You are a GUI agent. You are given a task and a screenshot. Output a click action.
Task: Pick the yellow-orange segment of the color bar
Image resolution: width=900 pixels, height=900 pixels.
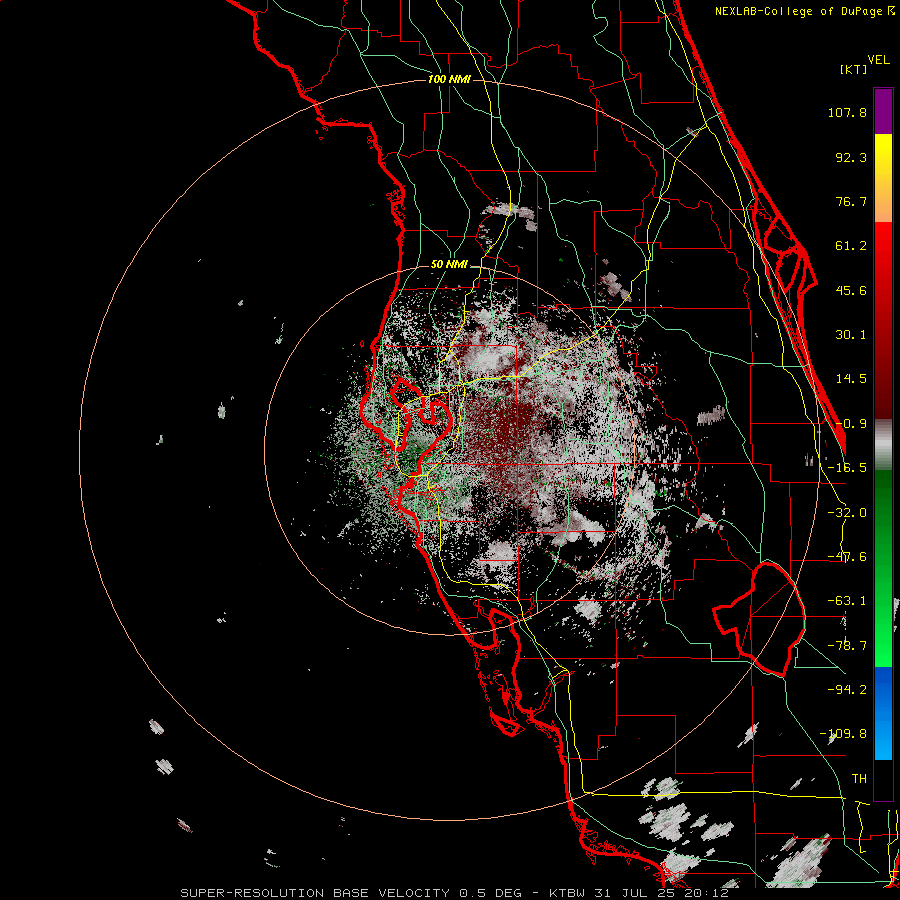pos(883,178)
